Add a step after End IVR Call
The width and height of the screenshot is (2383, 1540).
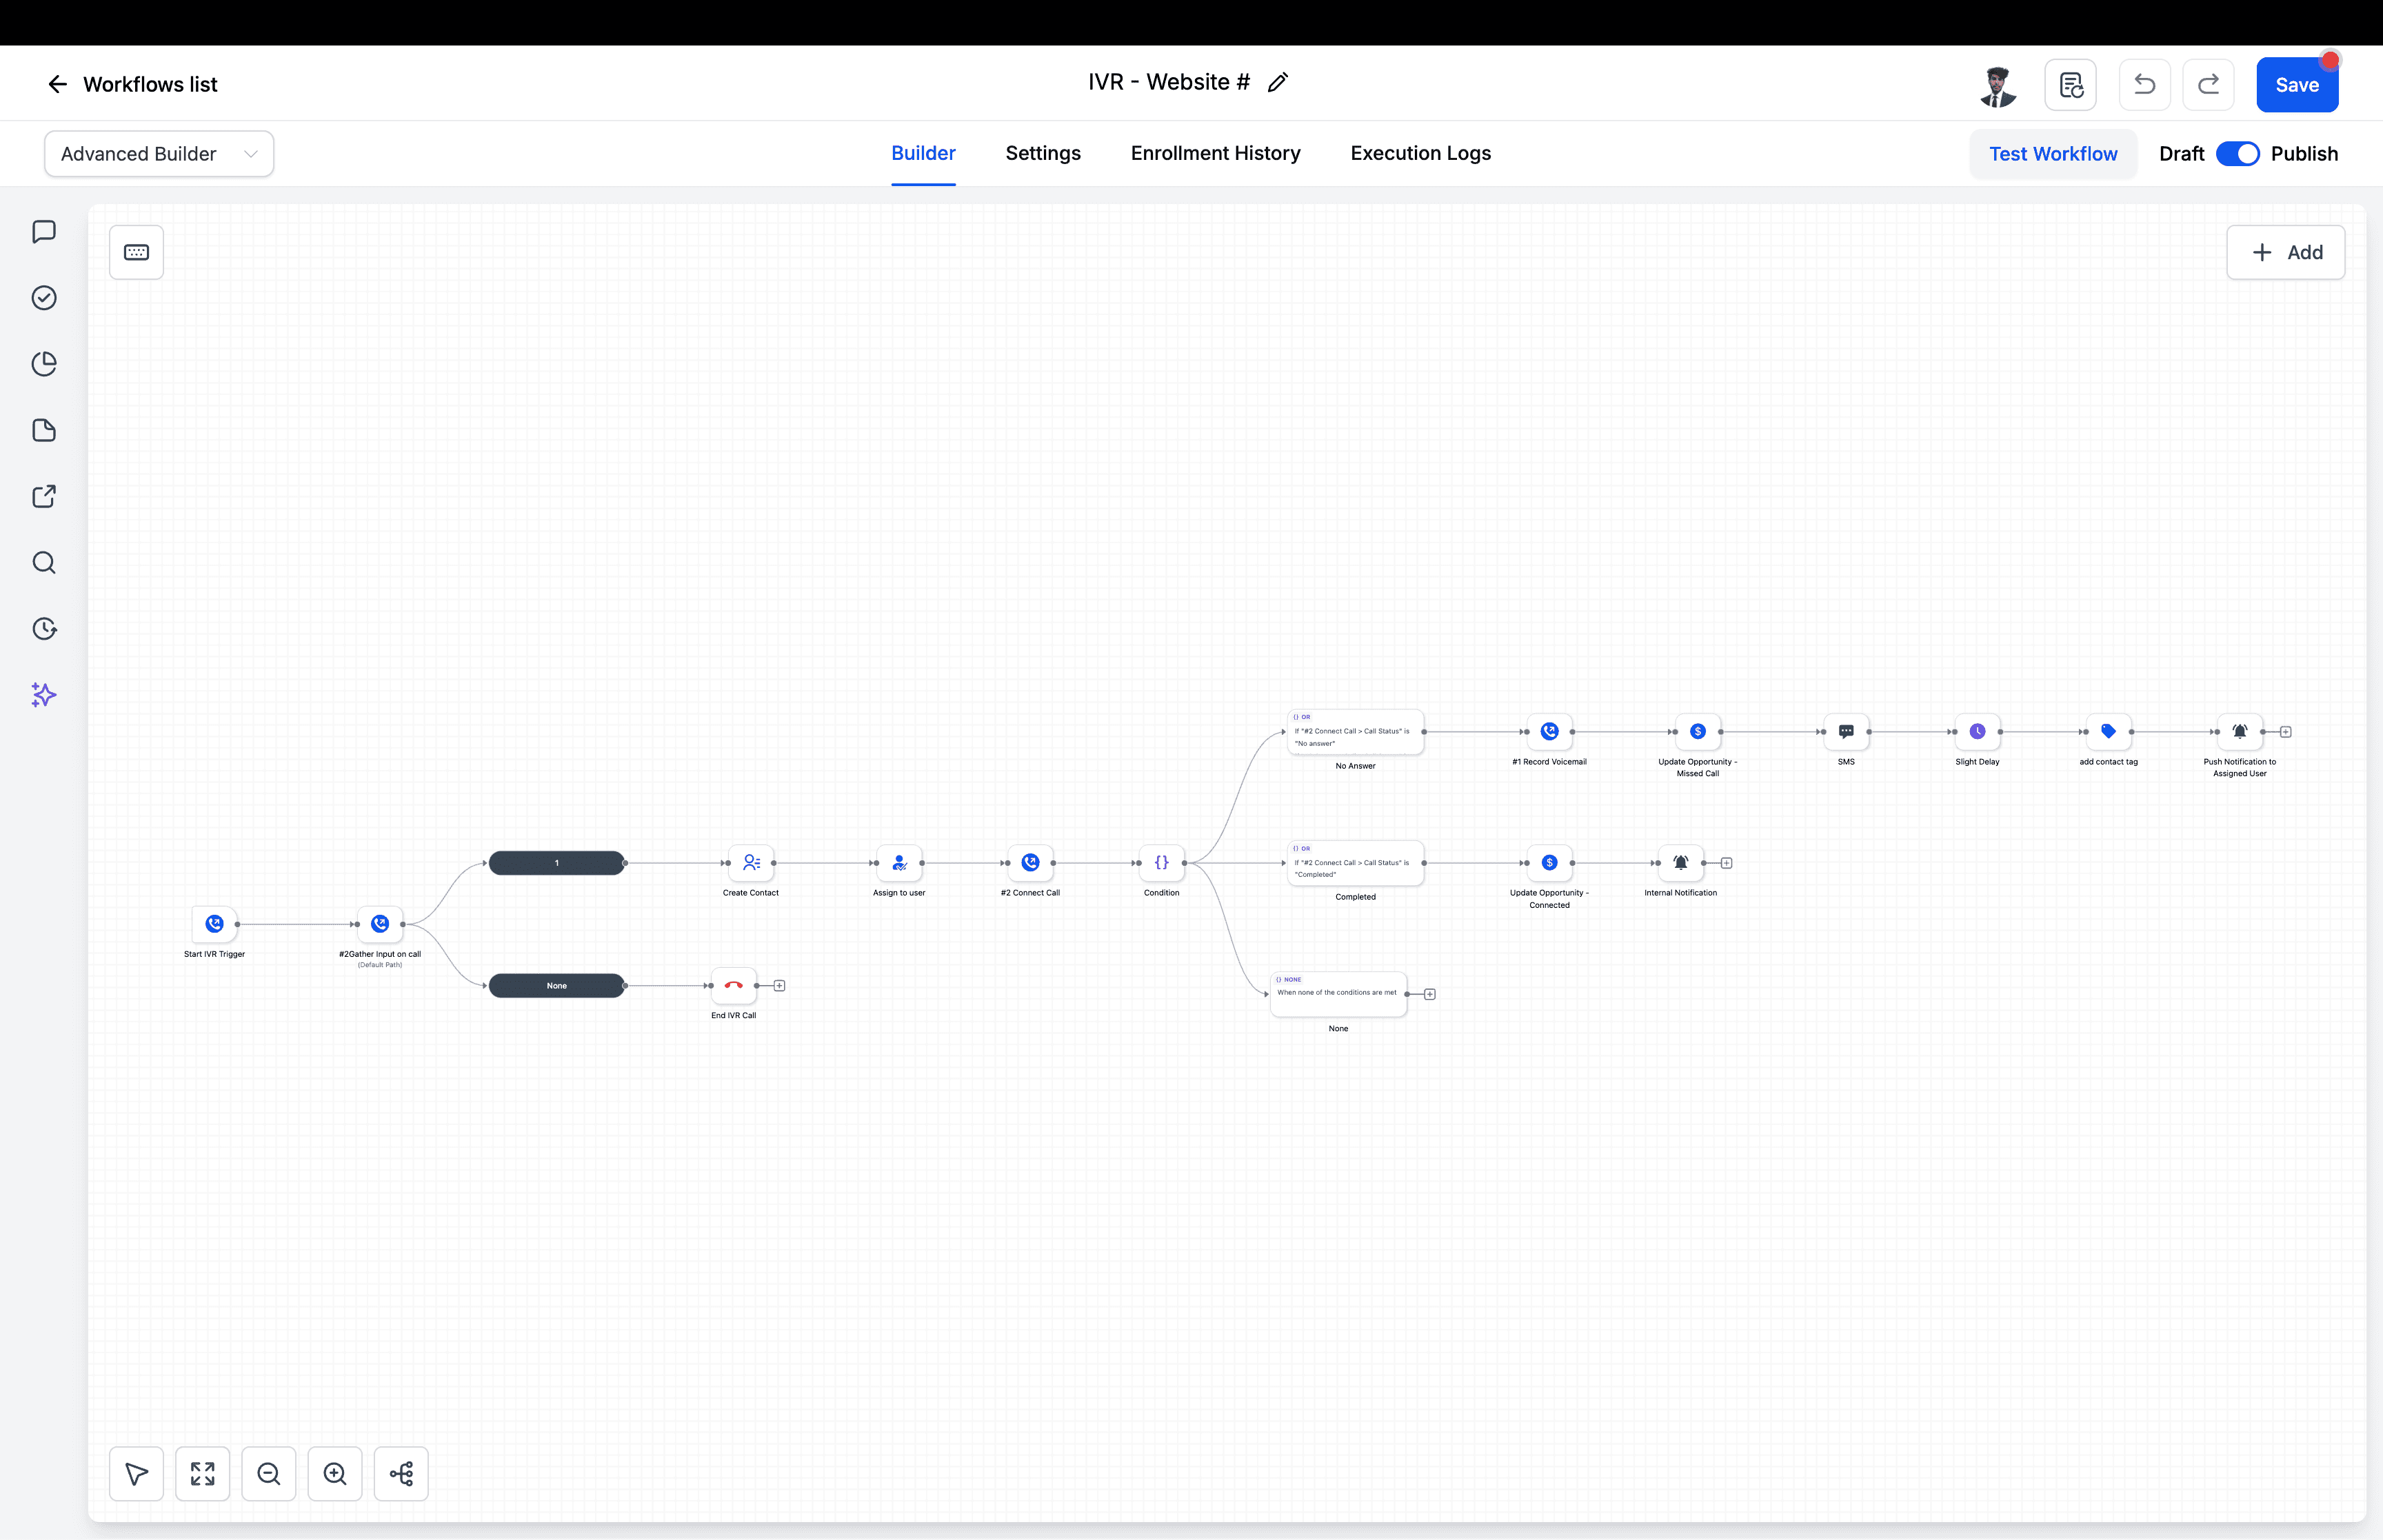click(x=780, y=986)
